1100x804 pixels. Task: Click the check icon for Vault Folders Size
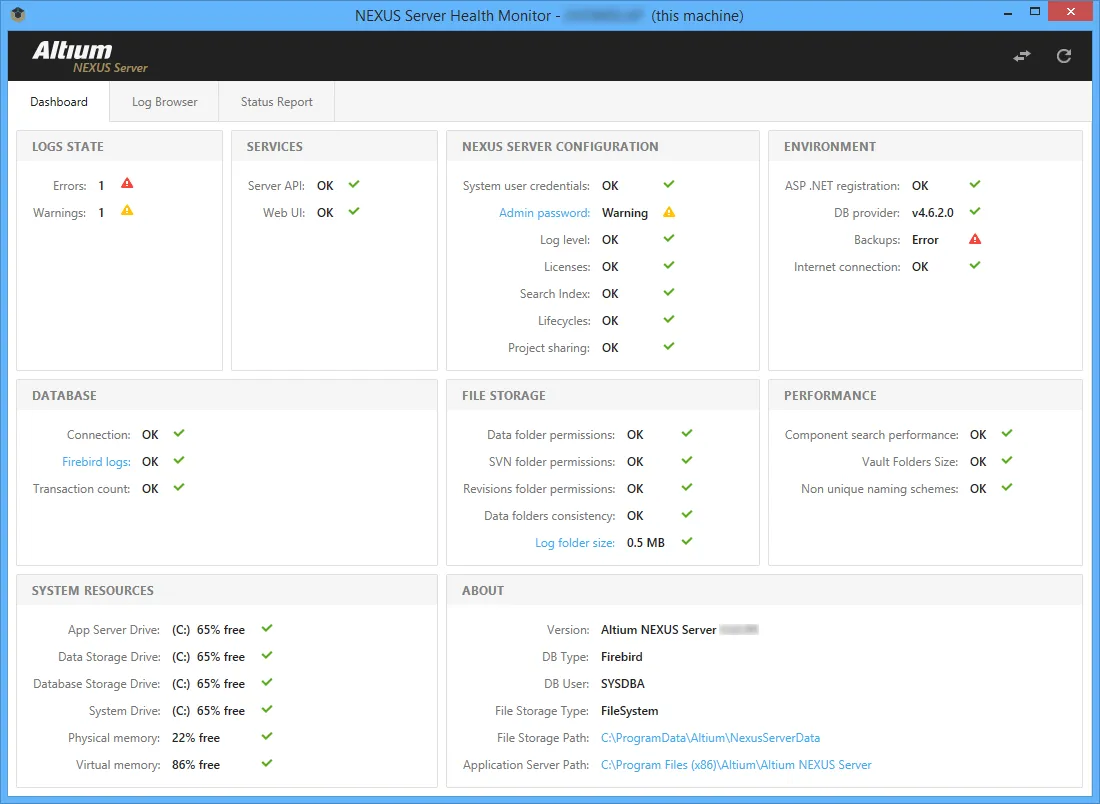coord(1007,461)
